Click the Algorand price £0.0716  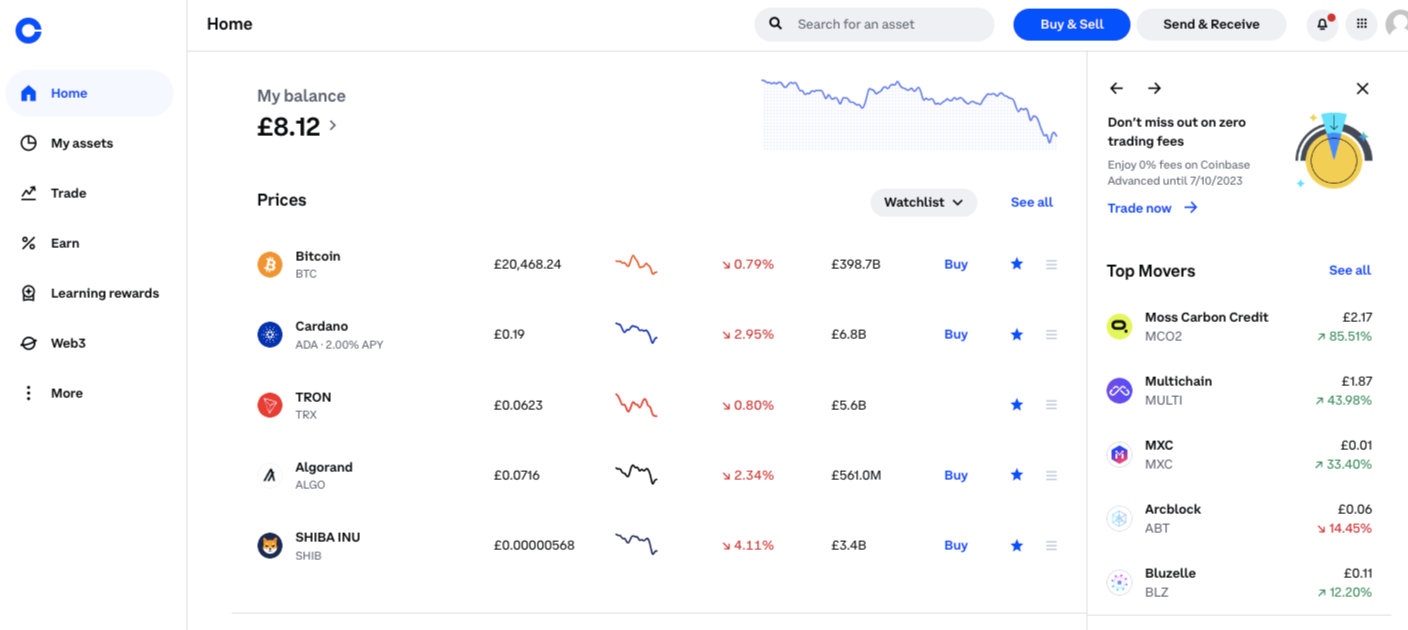point(517,475)
